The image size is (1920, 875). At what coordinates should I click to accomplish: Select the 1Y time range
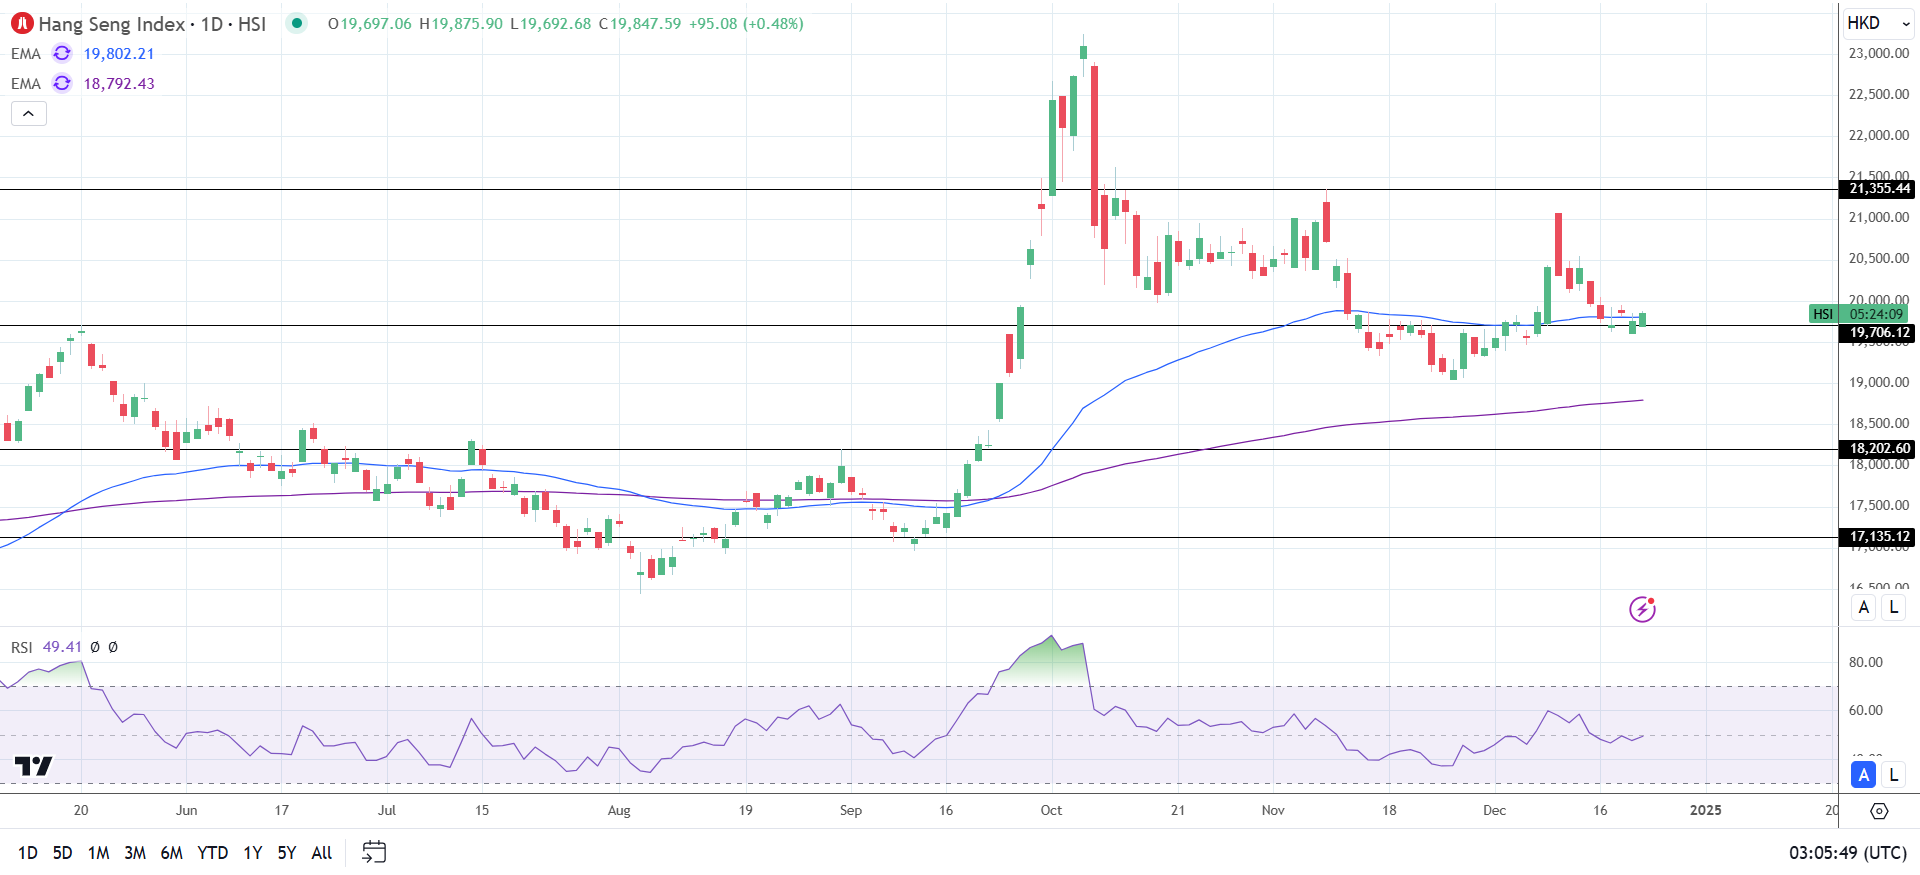click(x=253, y=853)
